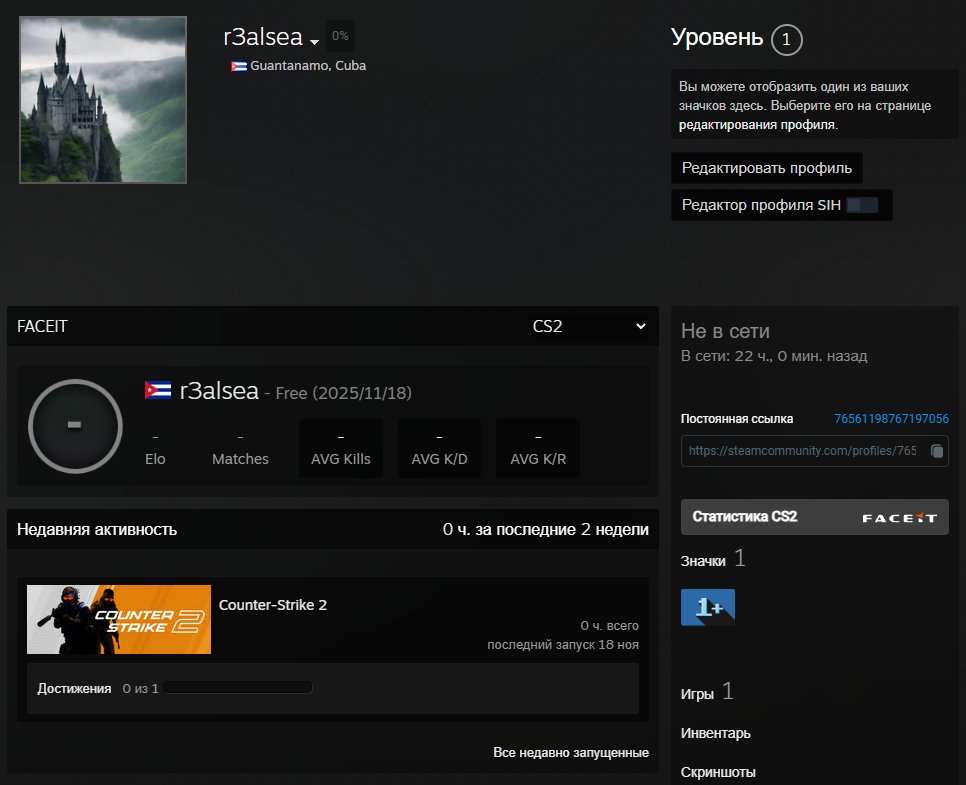Expand the CS2 game selector in FACEIT
Screen dimensions: 966x785
590,326
